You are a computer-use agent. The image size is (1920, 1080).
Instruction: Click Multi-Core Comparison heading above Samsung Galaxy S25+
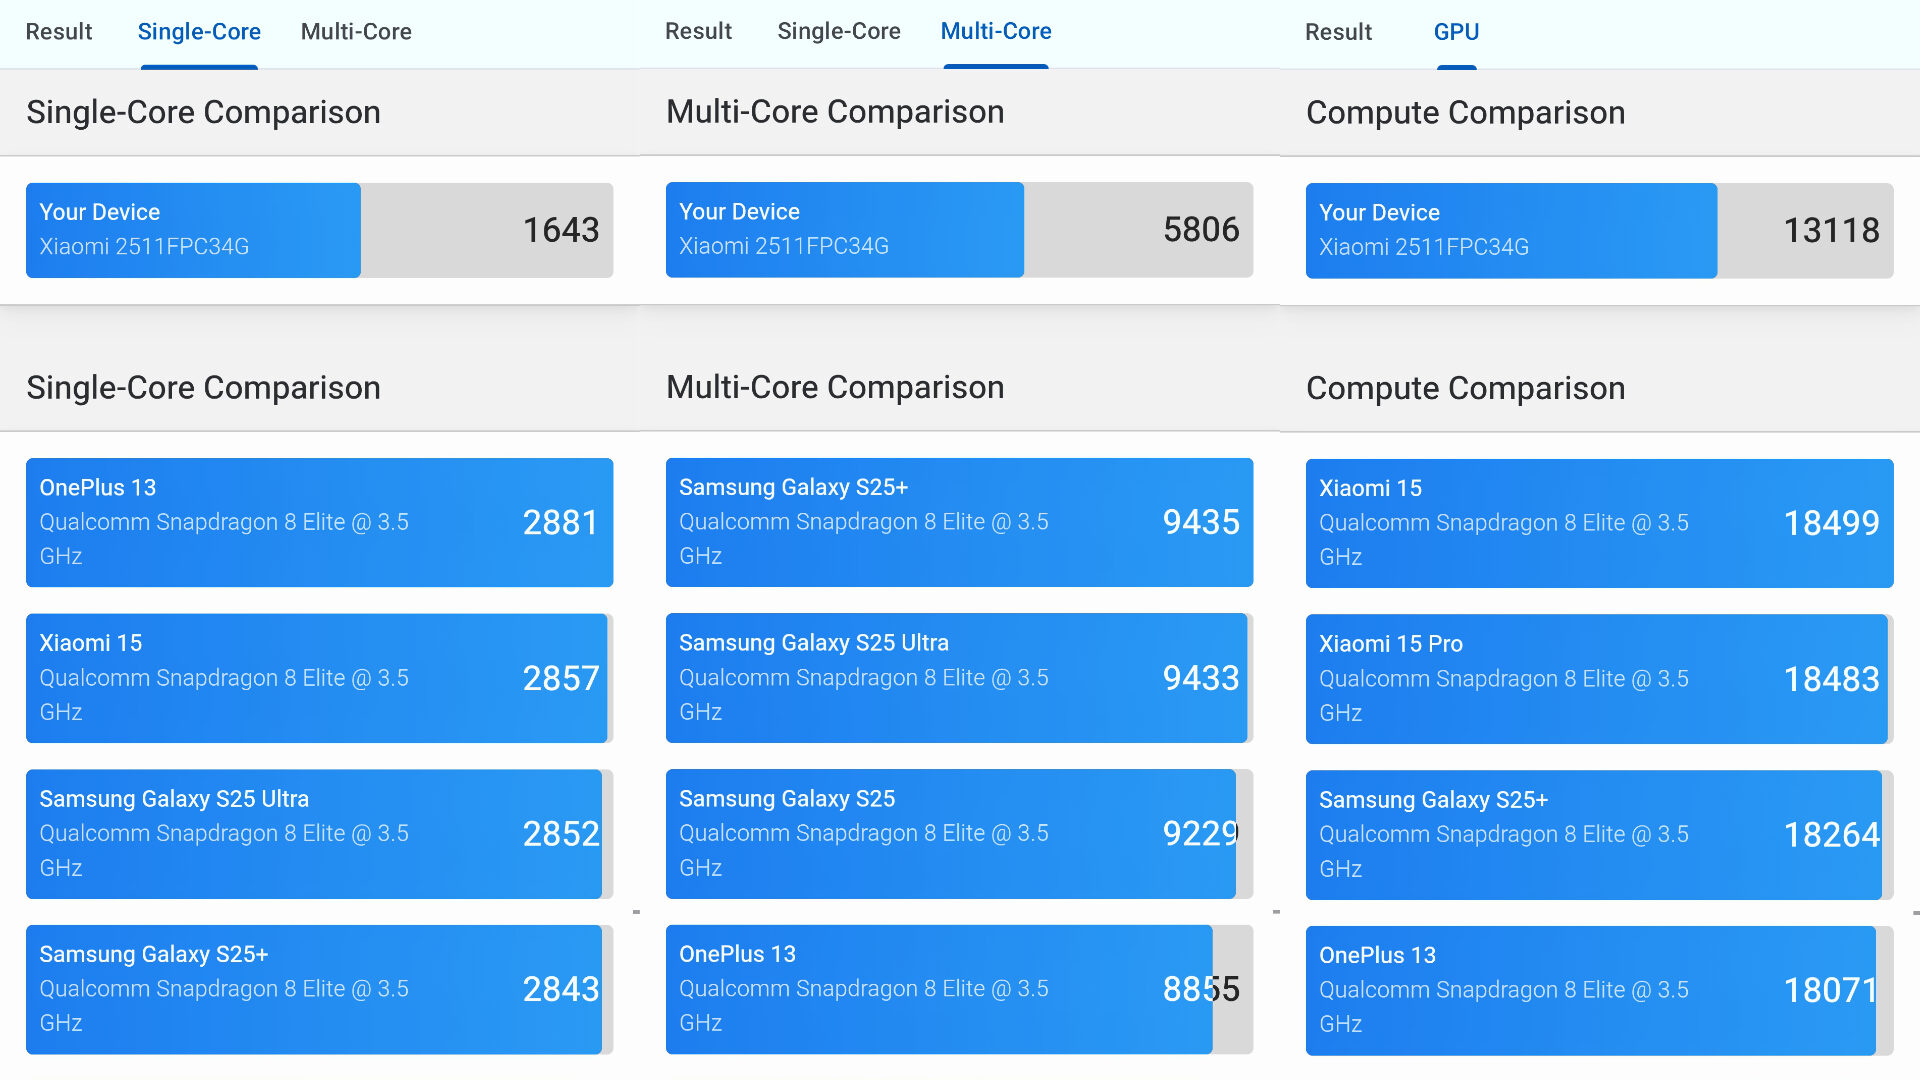[835, 387]
